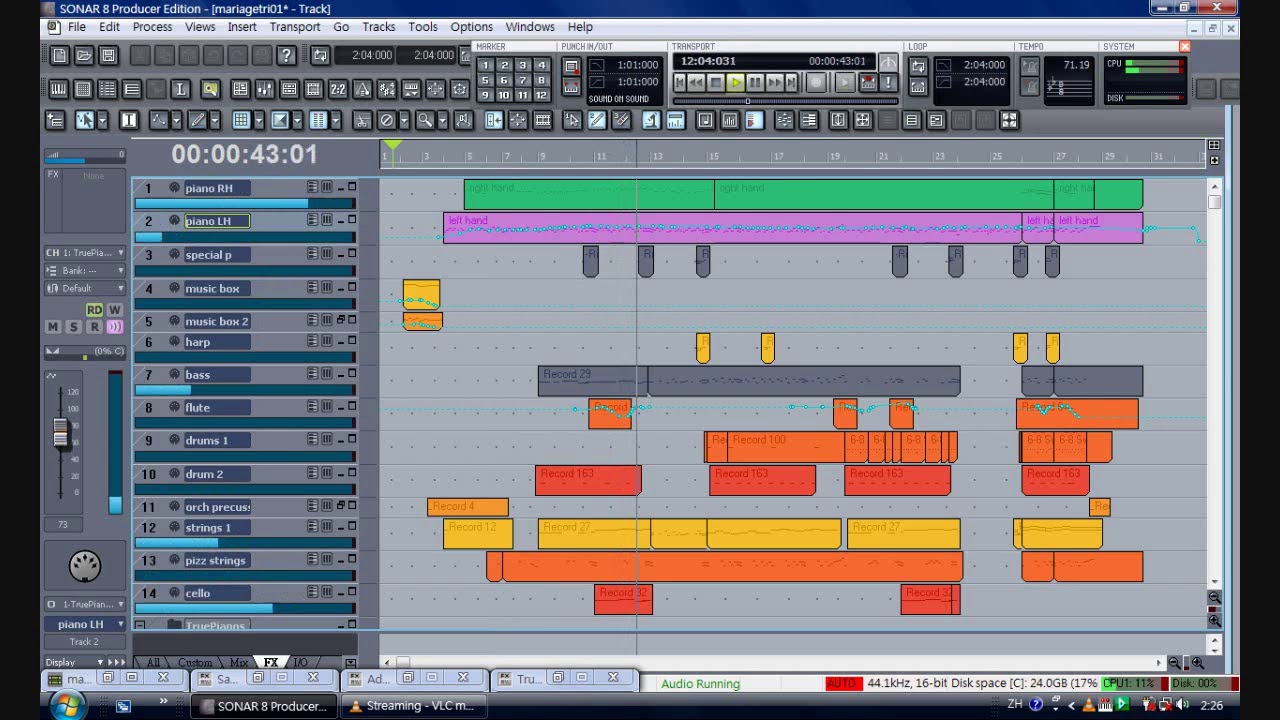Open the Staff view 2:2 meter icon
Screen dimensions: 1280x720
click(338, 90)
